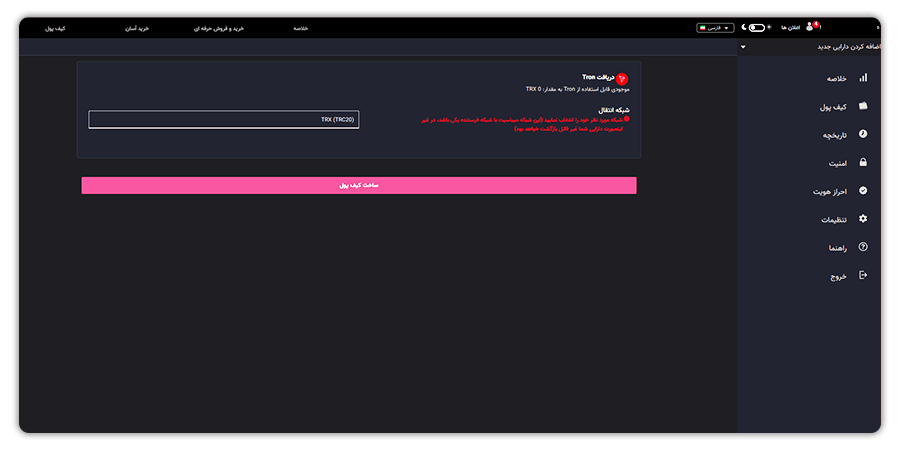Image resolution: width=900 pixels, height=450 pixels.
Task: Open خرید و فروش حرفه ای in top navigation
Action: [219, 28]
